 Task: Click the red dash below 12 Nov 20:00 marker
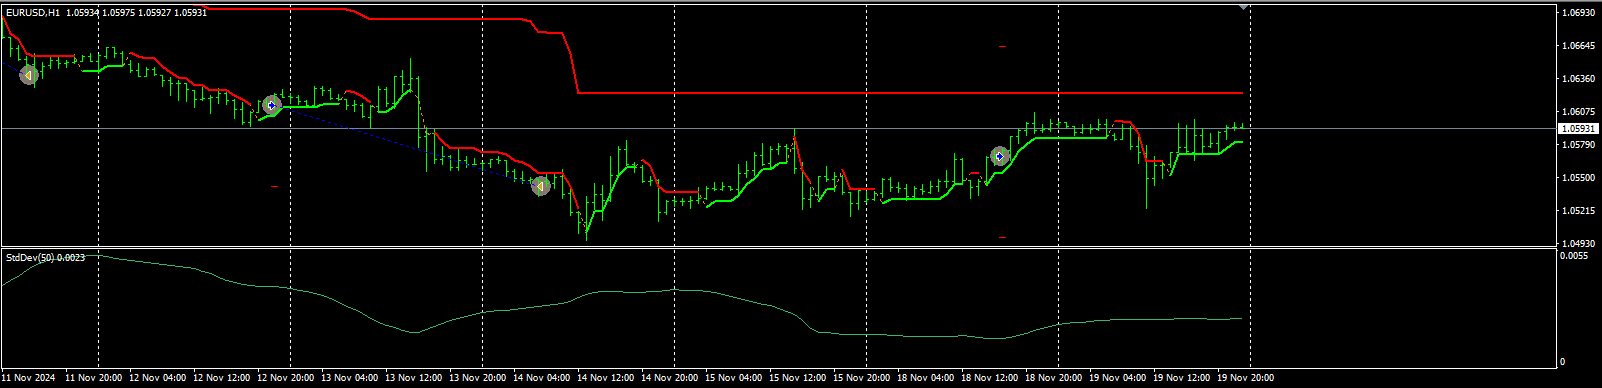275,186
